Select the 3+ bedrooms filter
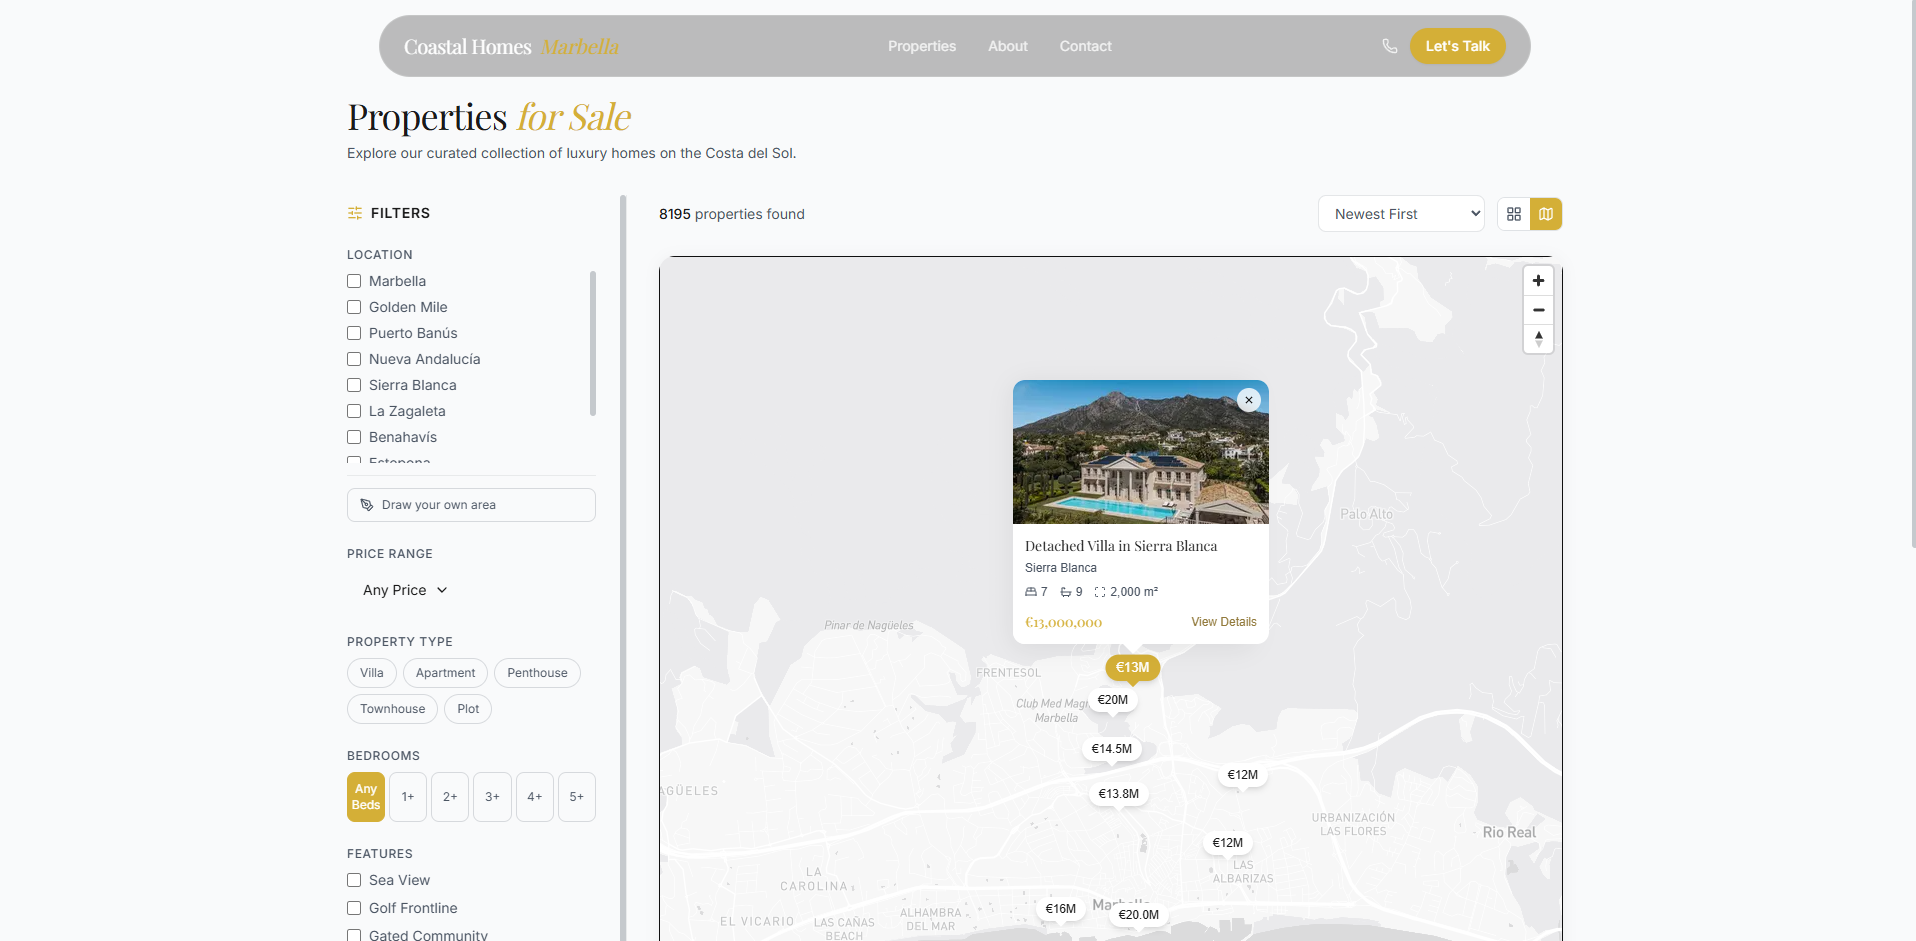1916x941 pixels. coord(491,796)
